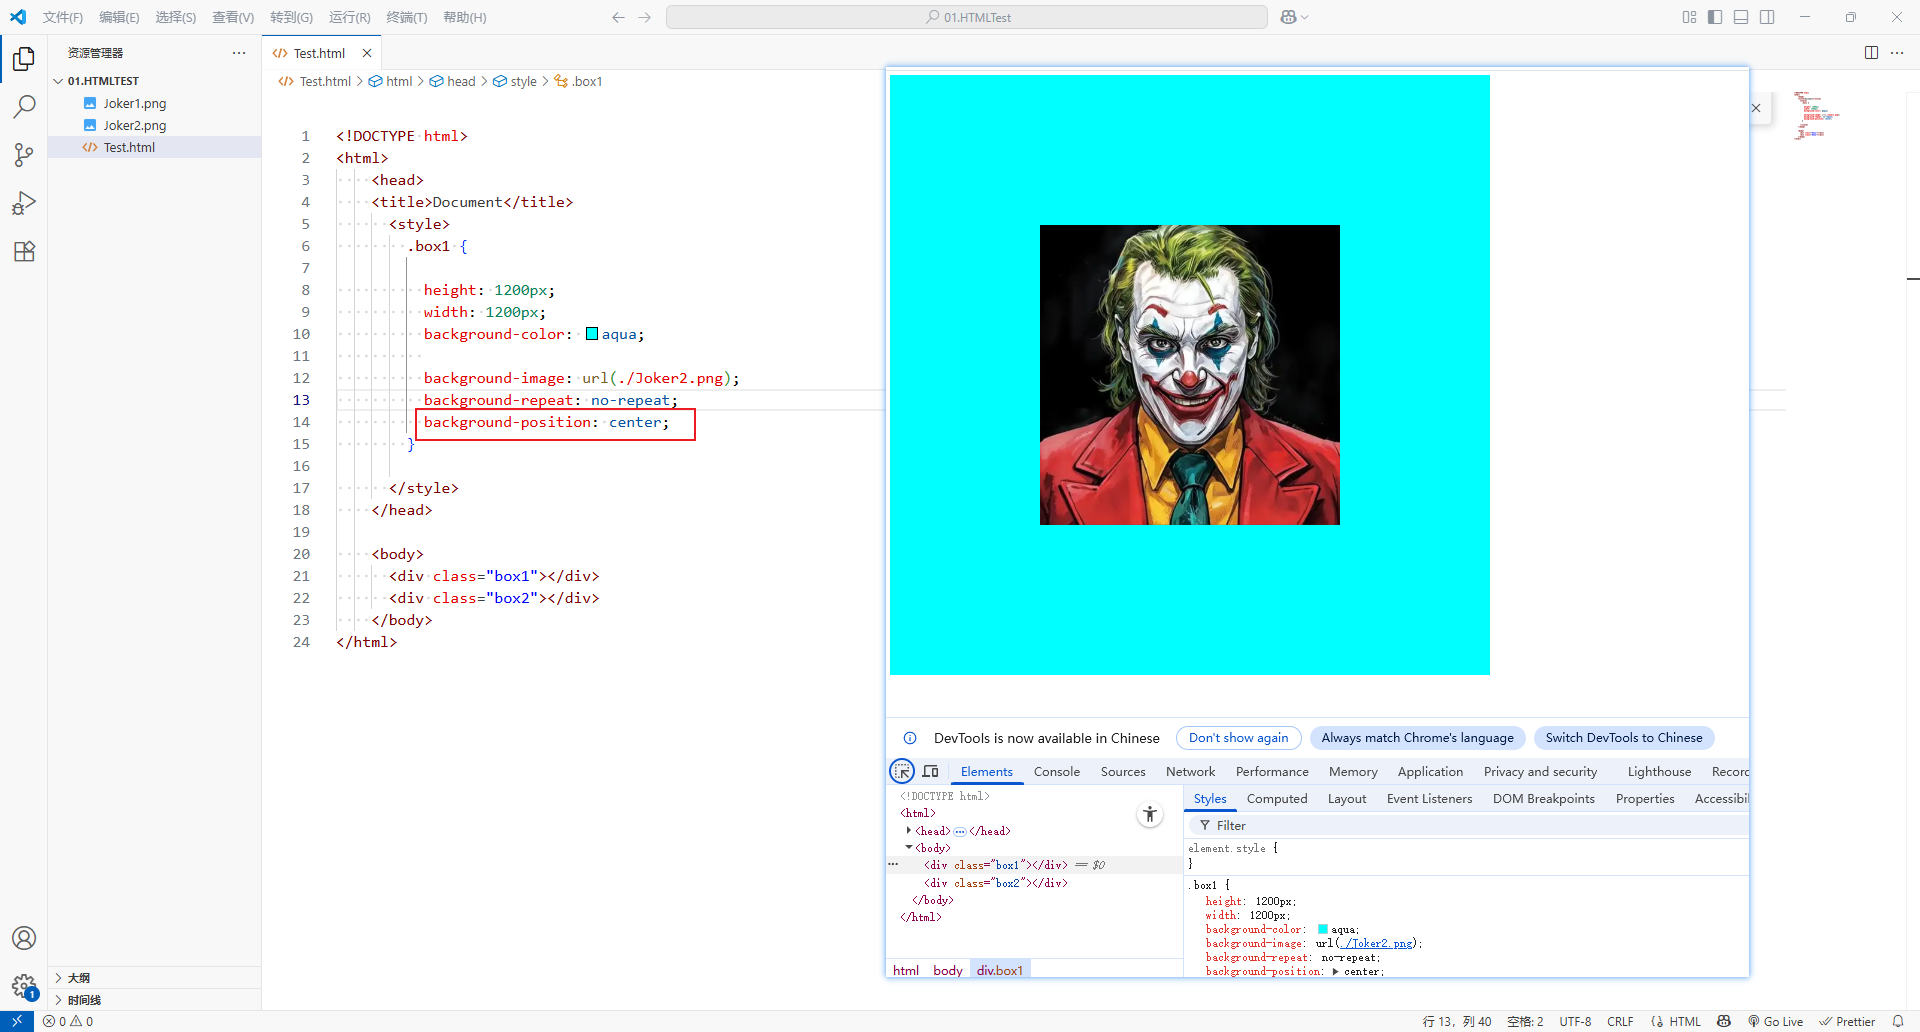Viewport: 1920px width, 1032px height.
Task: Open the 编辑(E) menu
Action: pos(119,17)
